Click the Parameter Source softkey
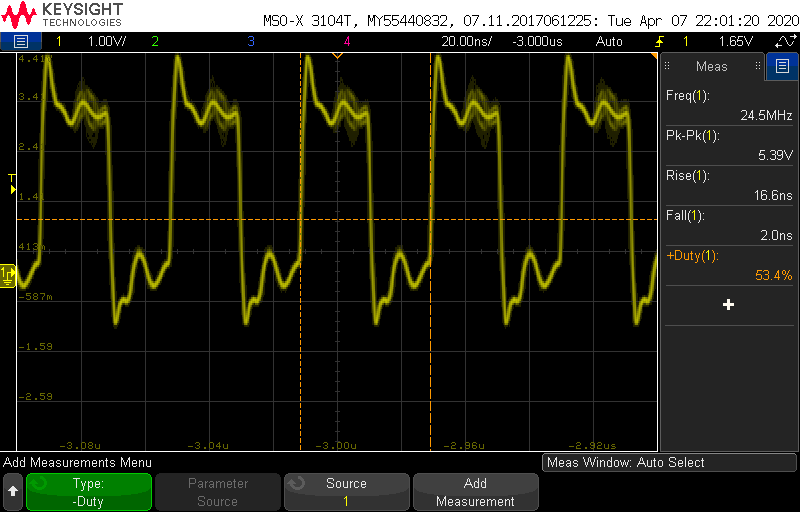Viewport: 800px width, 512px height. pyautogui.click(x=218, y=492)
